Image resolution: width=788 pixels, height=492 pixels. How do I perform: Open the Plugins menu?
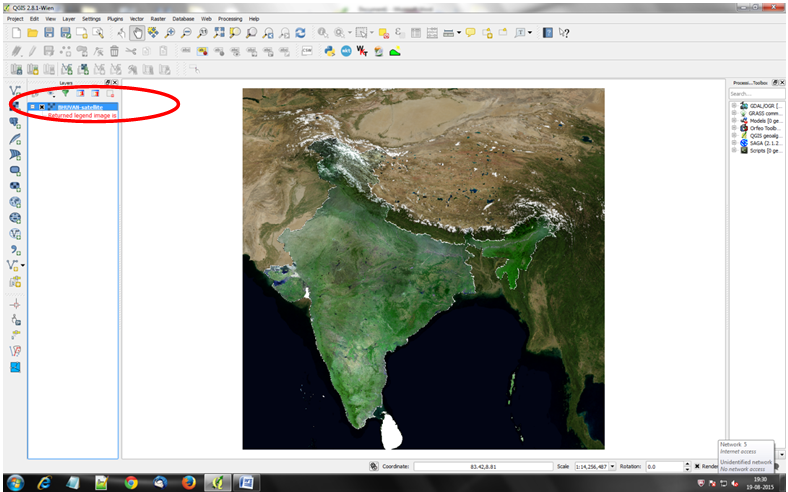115,19
